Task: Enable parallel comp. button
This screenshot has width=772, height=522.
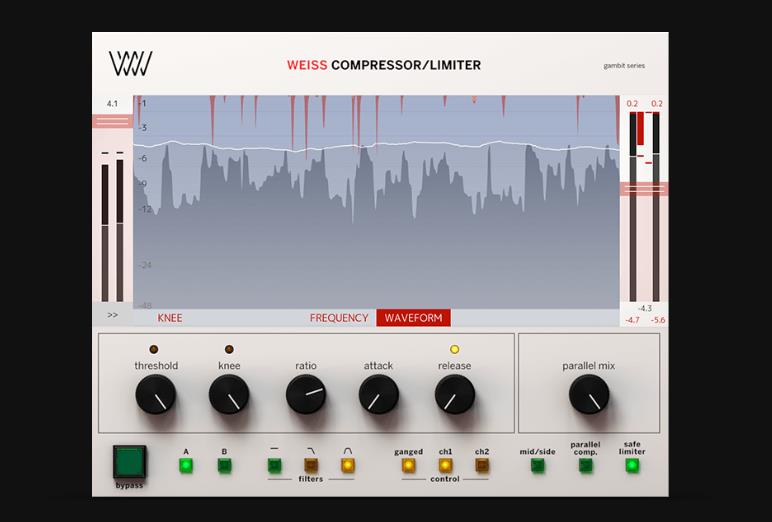Action: [585, 465]
